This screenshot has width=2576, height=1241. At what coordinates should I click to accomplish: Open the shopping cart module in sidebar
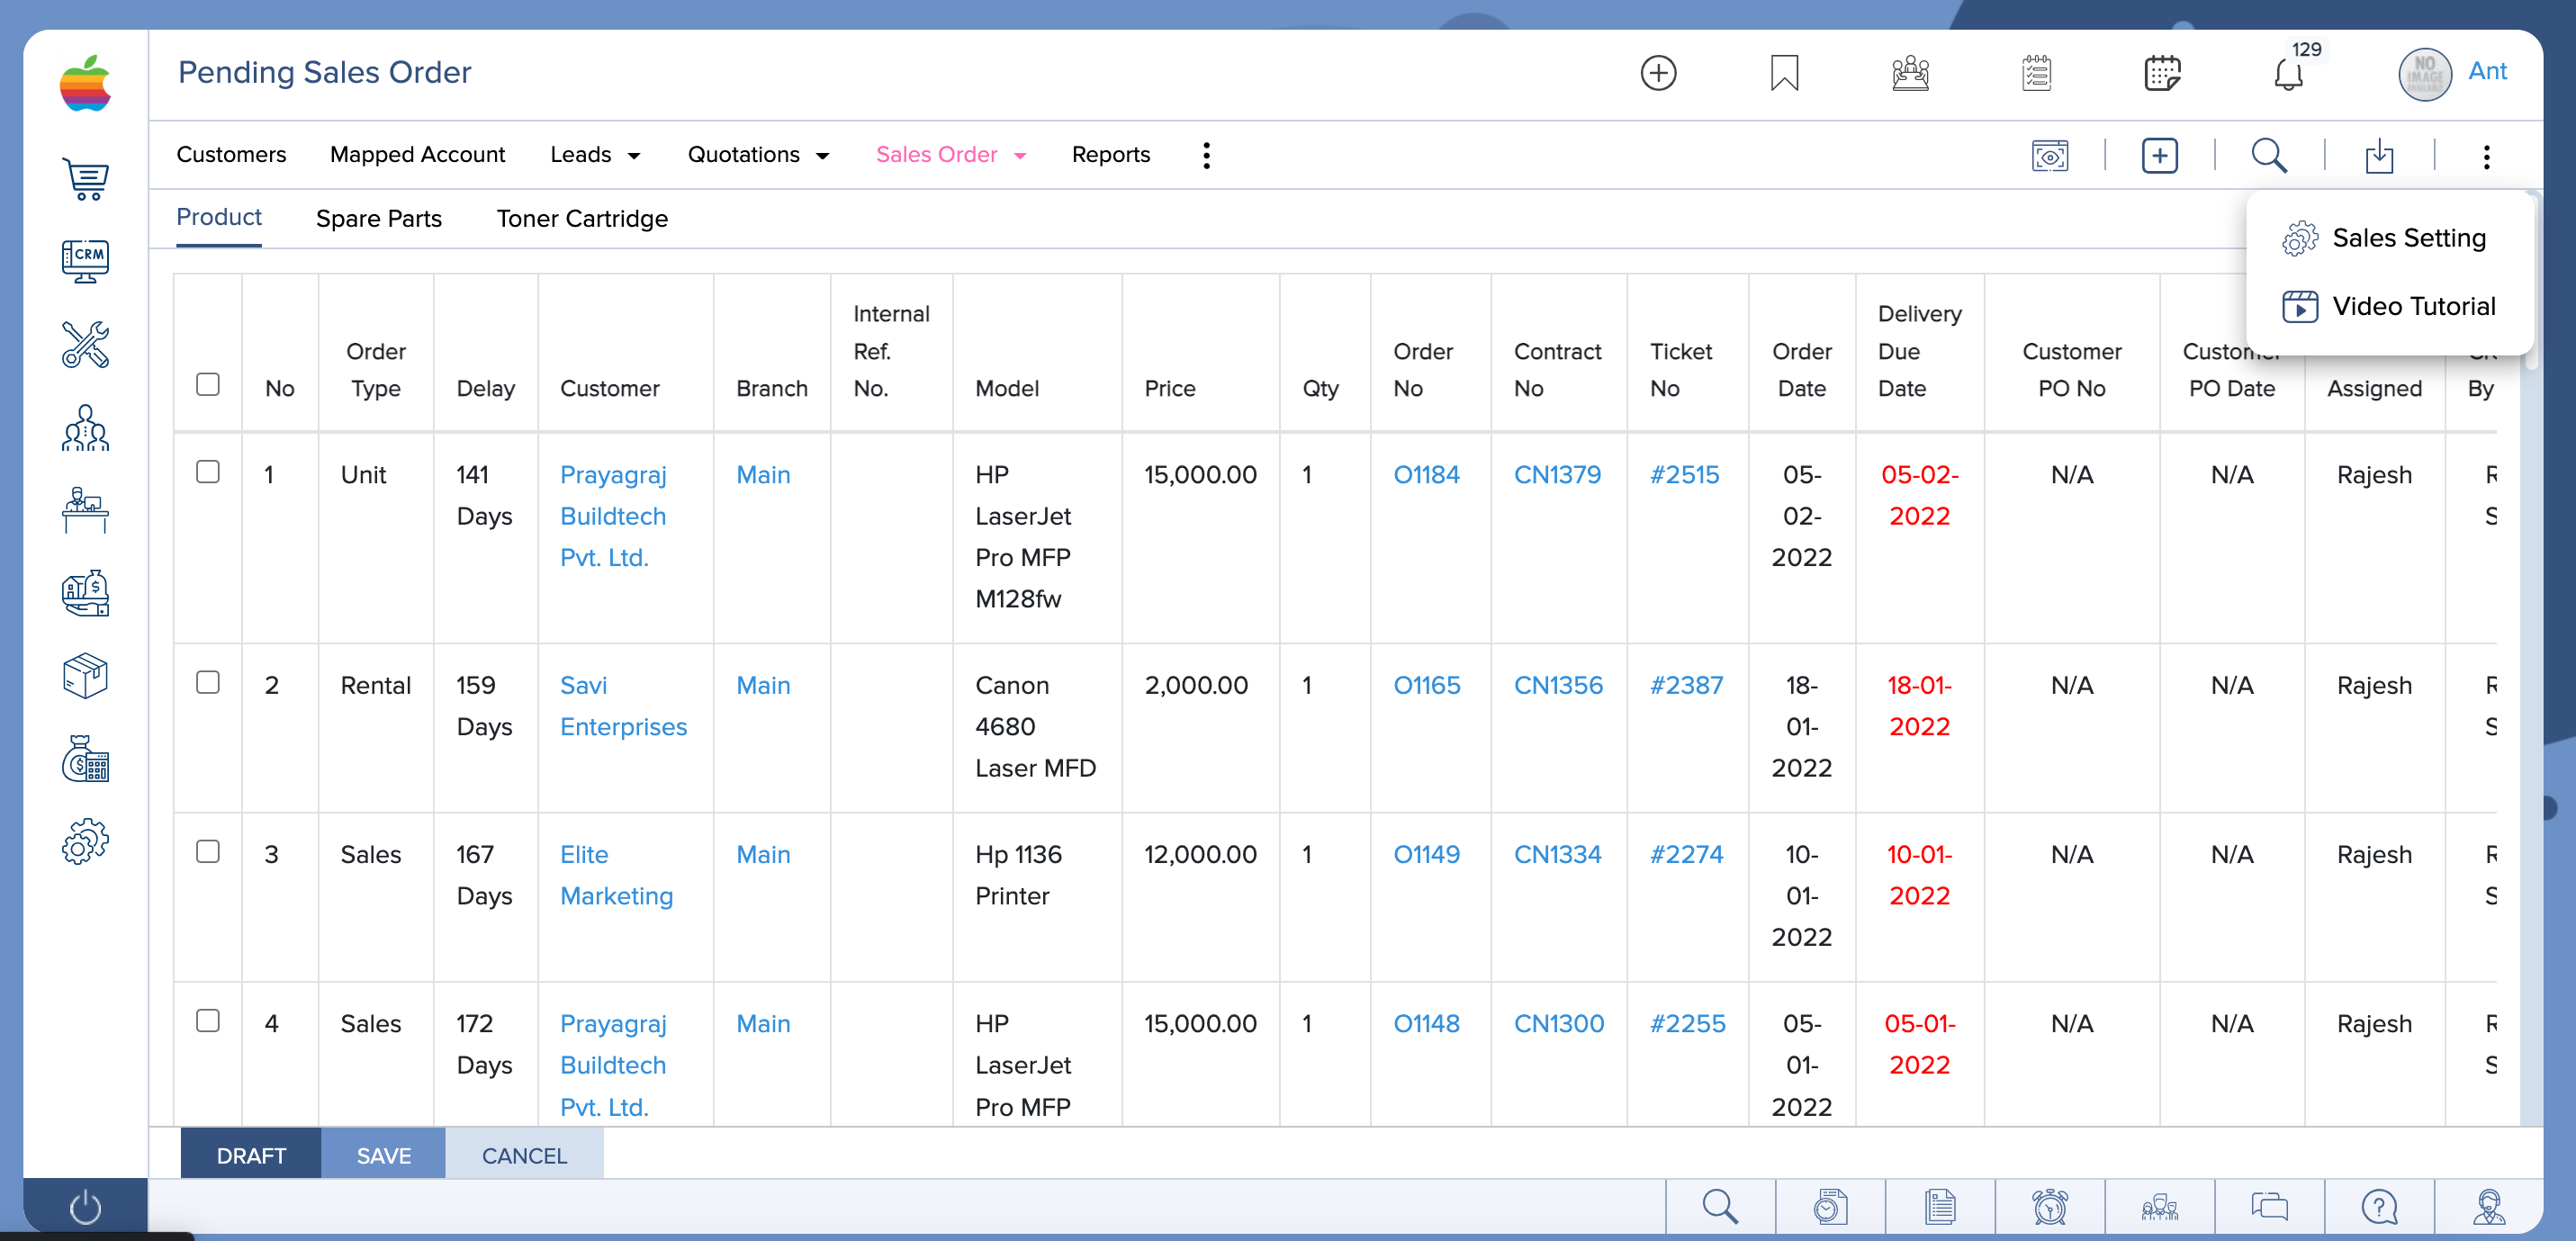pyautogui.click(x=85, y=179)
